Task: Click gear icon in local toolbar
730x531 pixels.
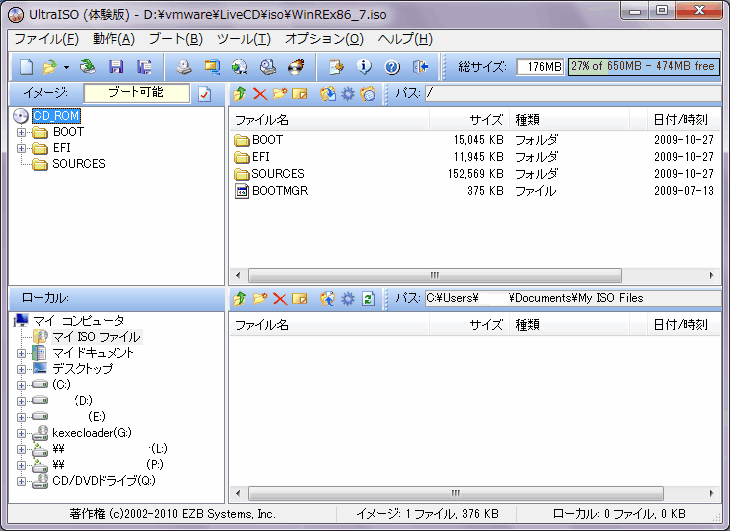Action: tap(348, 299)
